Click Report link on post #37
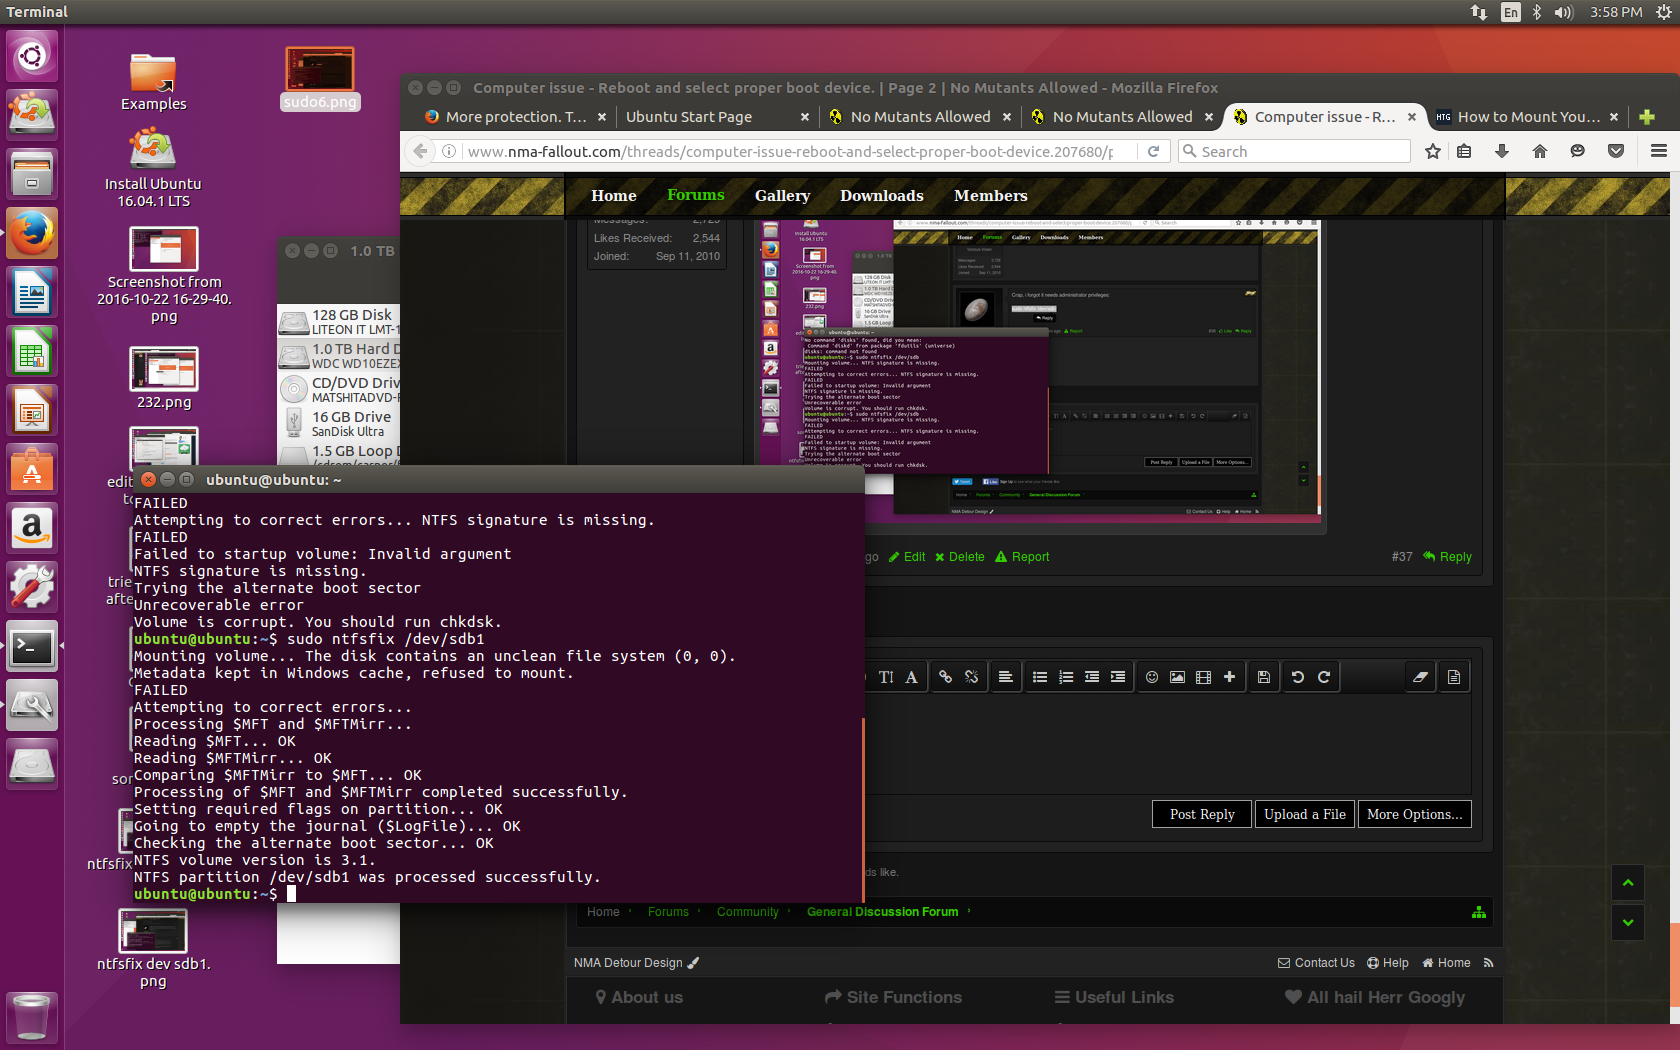The width and height of the screenshot is (1680, 1050). [x=1022, y=557]
